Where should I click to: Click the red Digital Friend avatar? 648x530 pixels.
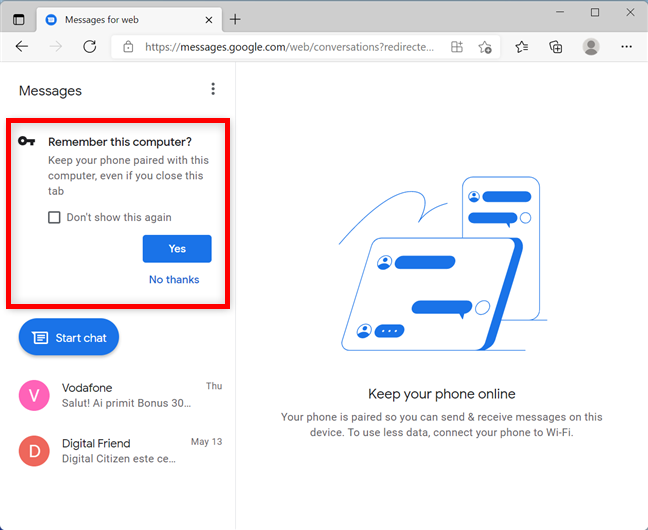[34, 451]
